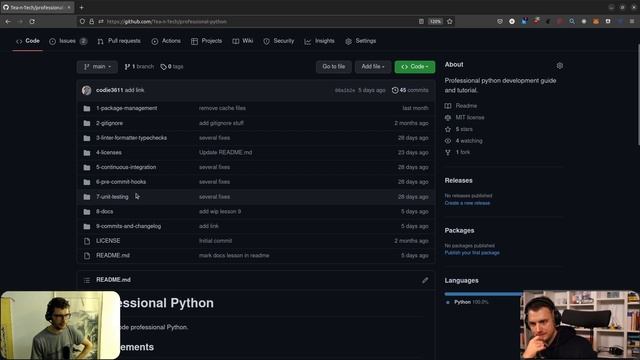Open the 1-package-management folder
This screenshot has width=640, height=360.
click(x=127, y=108)
